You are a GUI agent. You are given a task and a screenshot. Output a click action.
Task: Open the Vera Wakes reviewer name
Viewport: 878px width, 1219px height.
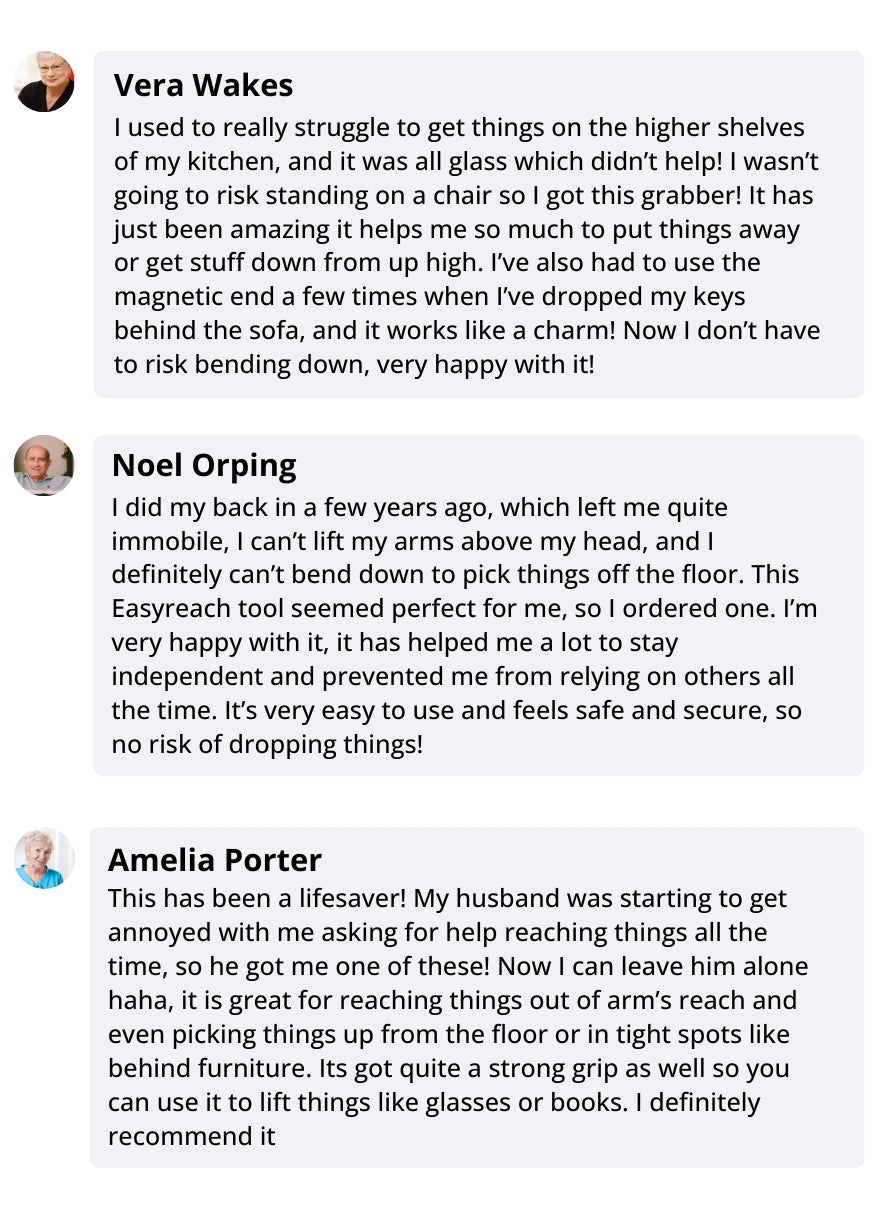(203, 85)
